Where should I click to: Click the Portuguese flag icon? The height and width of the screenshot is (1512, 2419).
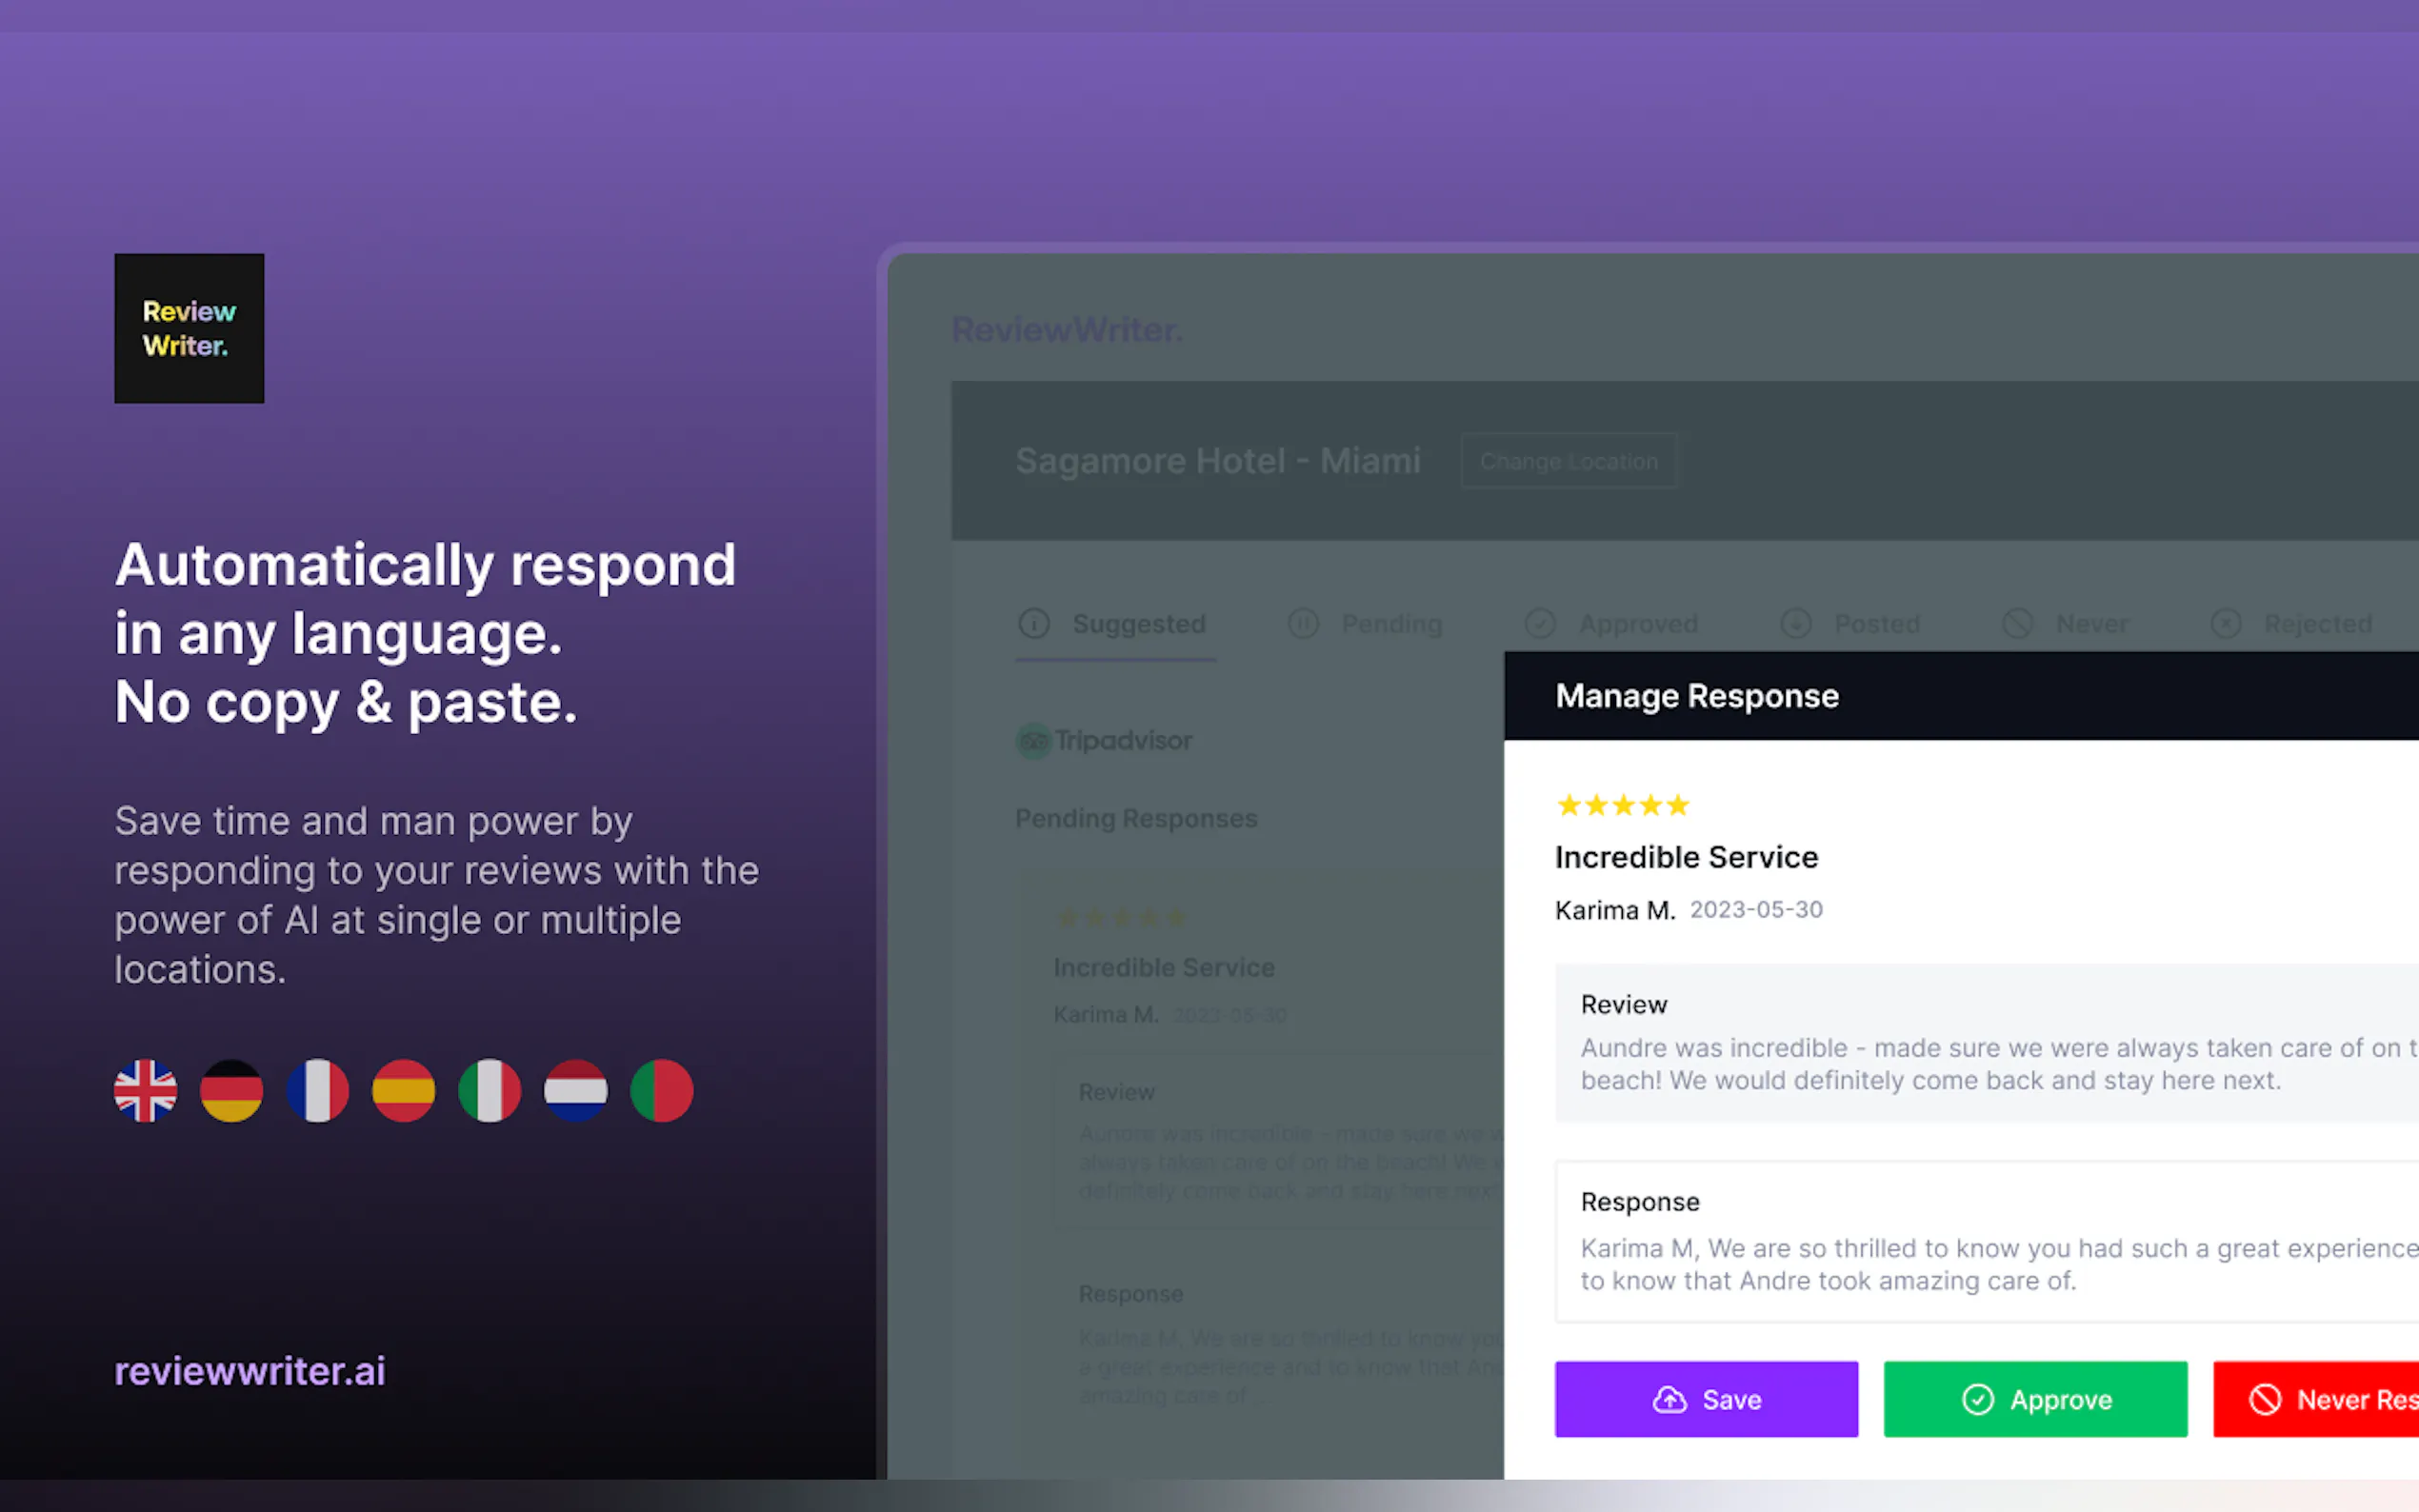tap(661, 1090)
